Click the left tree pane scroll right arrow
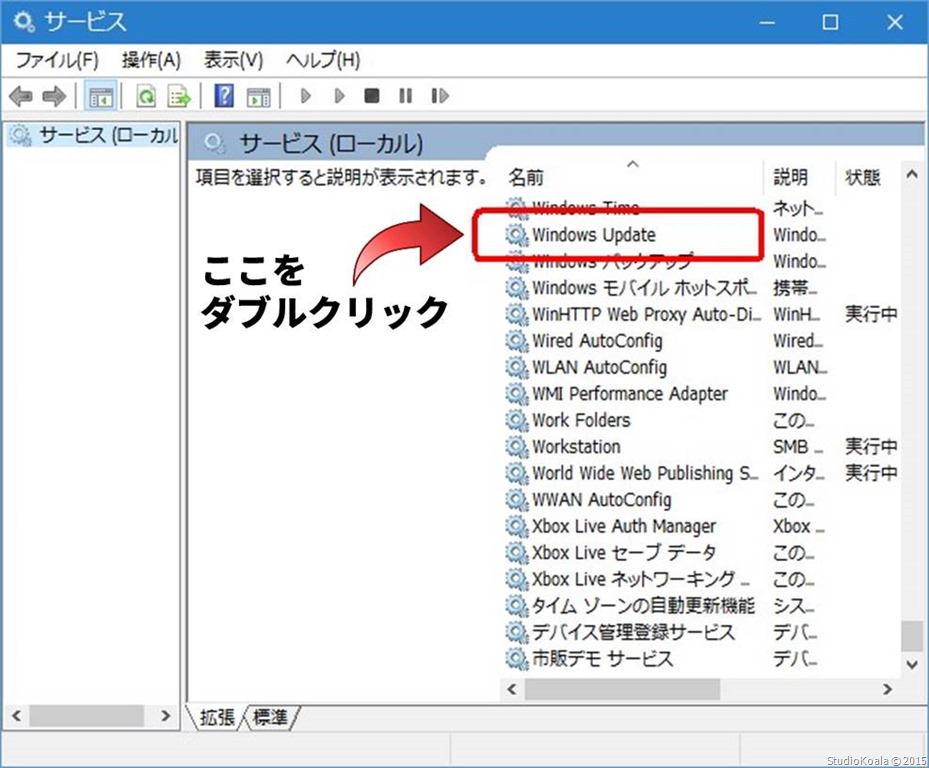929x768 pixels. point(166,715)
